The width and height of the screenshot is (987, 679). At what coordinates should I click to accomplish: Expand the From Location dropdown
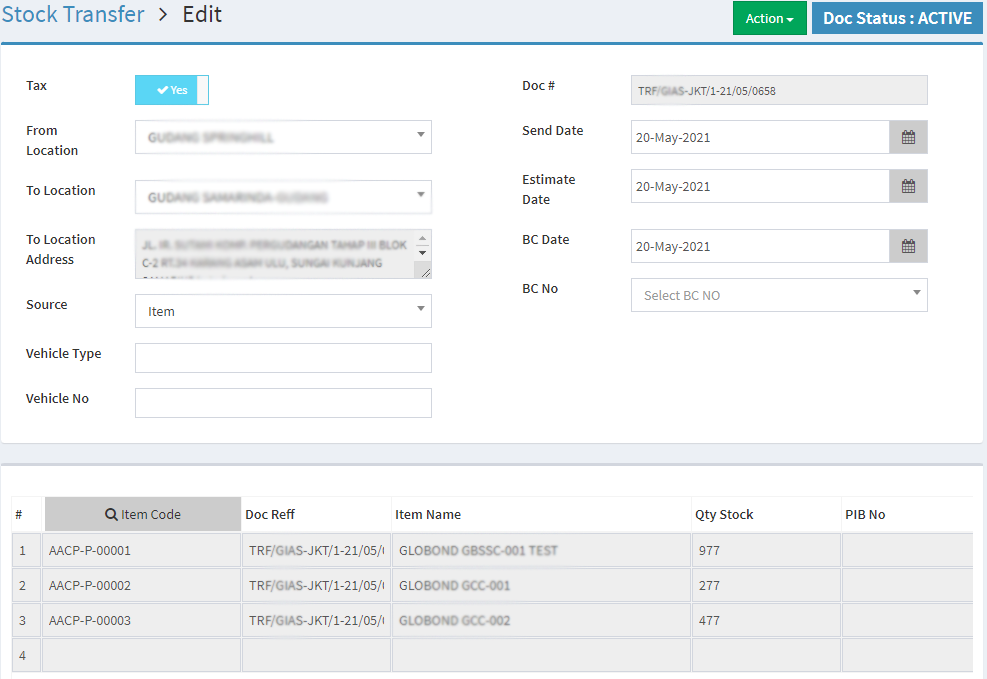[x=283, y=137]
